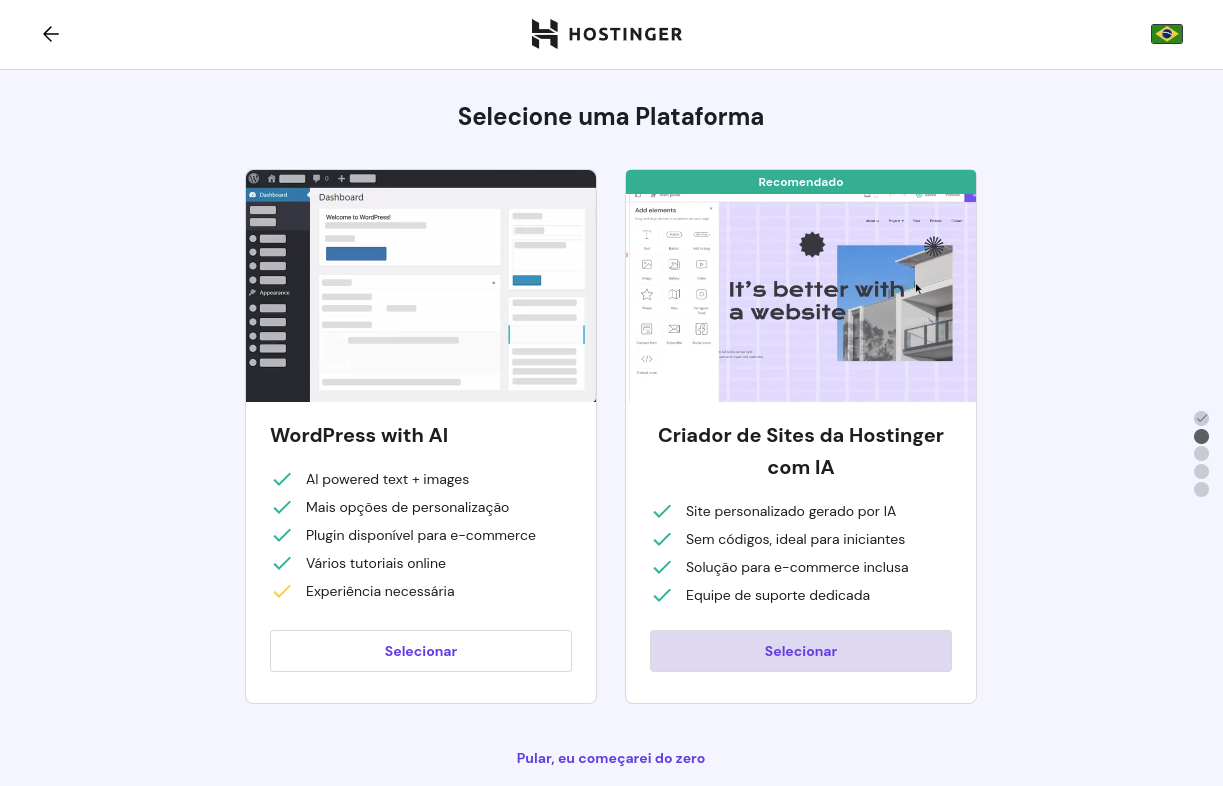Click the last step indicator dot
The image size is (1223, 786).
(x=1202, y=489)
